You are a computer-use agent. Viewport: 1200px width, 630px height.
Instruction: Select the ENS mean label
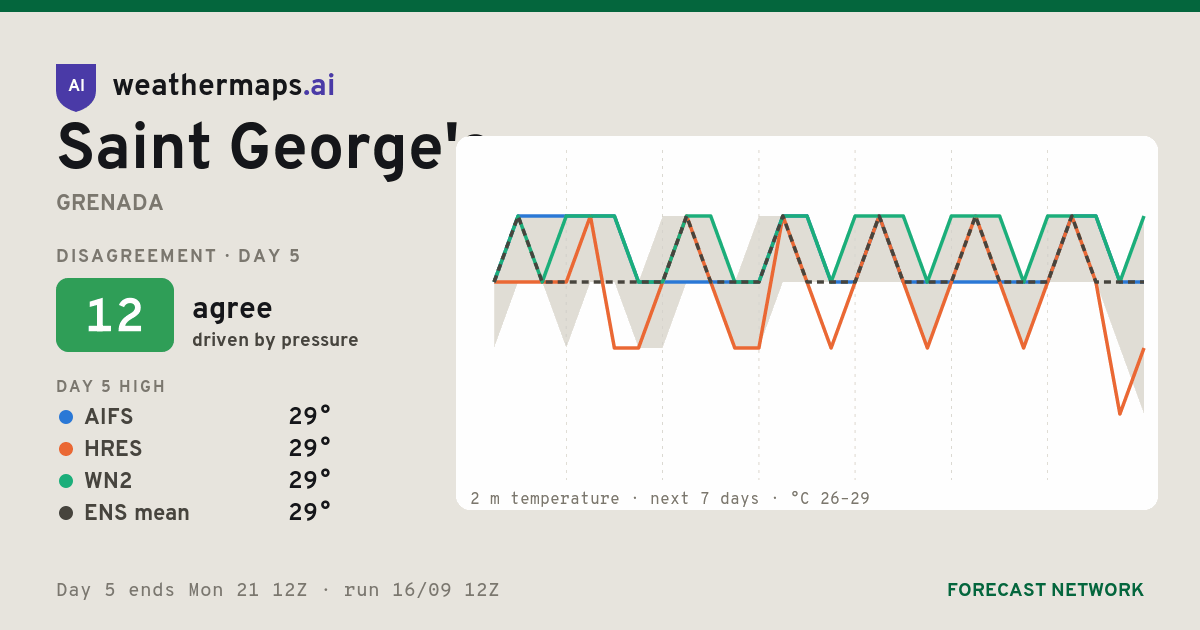pos(137,513)
